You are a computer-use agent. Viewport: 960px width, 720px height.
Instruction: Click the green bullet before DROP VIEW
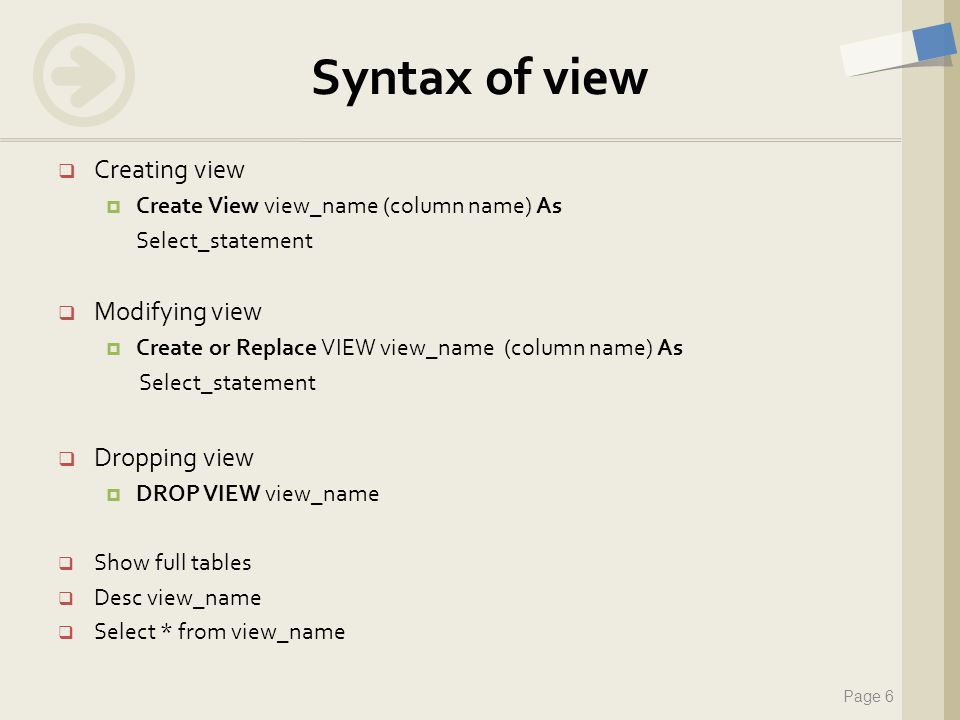pyautogui.click(x=113, y=495)
